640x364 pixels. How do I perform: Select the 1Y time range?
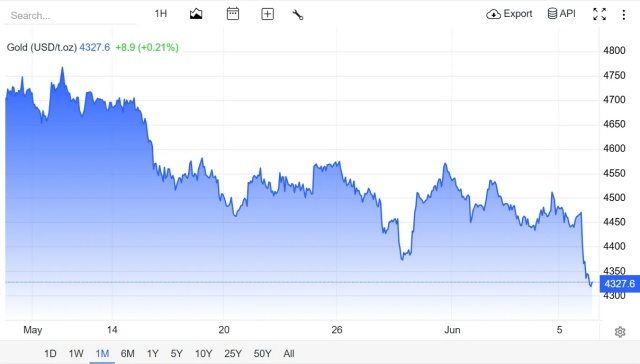153,353
